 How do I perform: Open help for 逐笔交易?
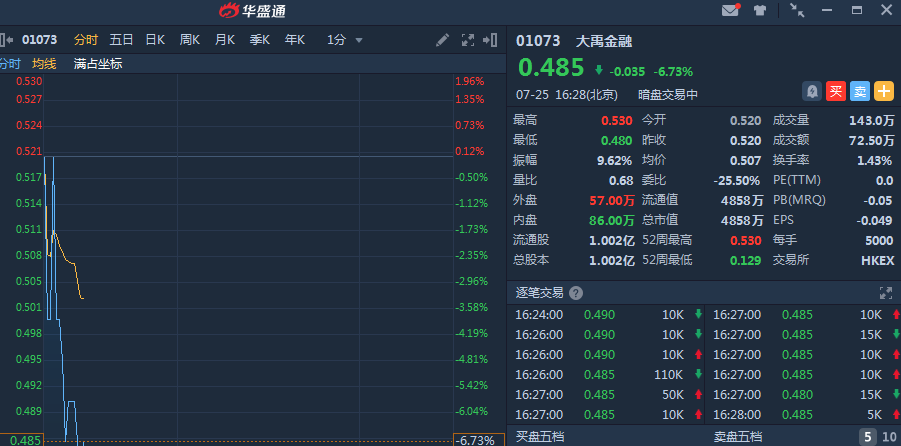(x=575, y=293)
